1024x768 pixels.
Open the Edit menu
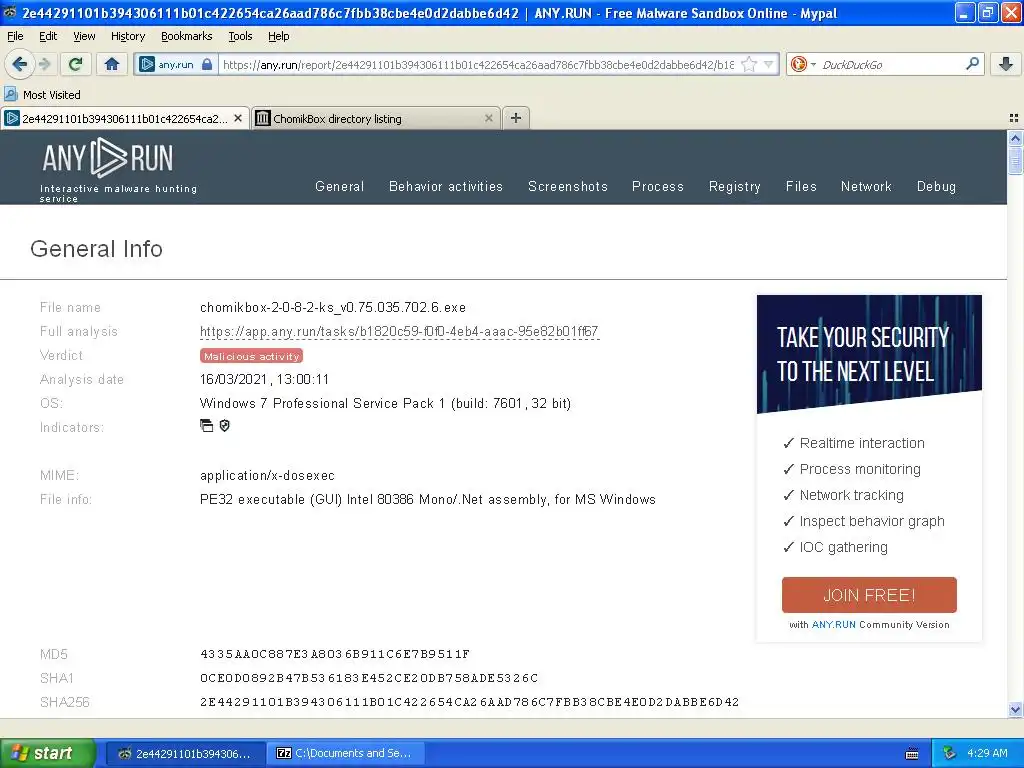click(x=48, y=36)
